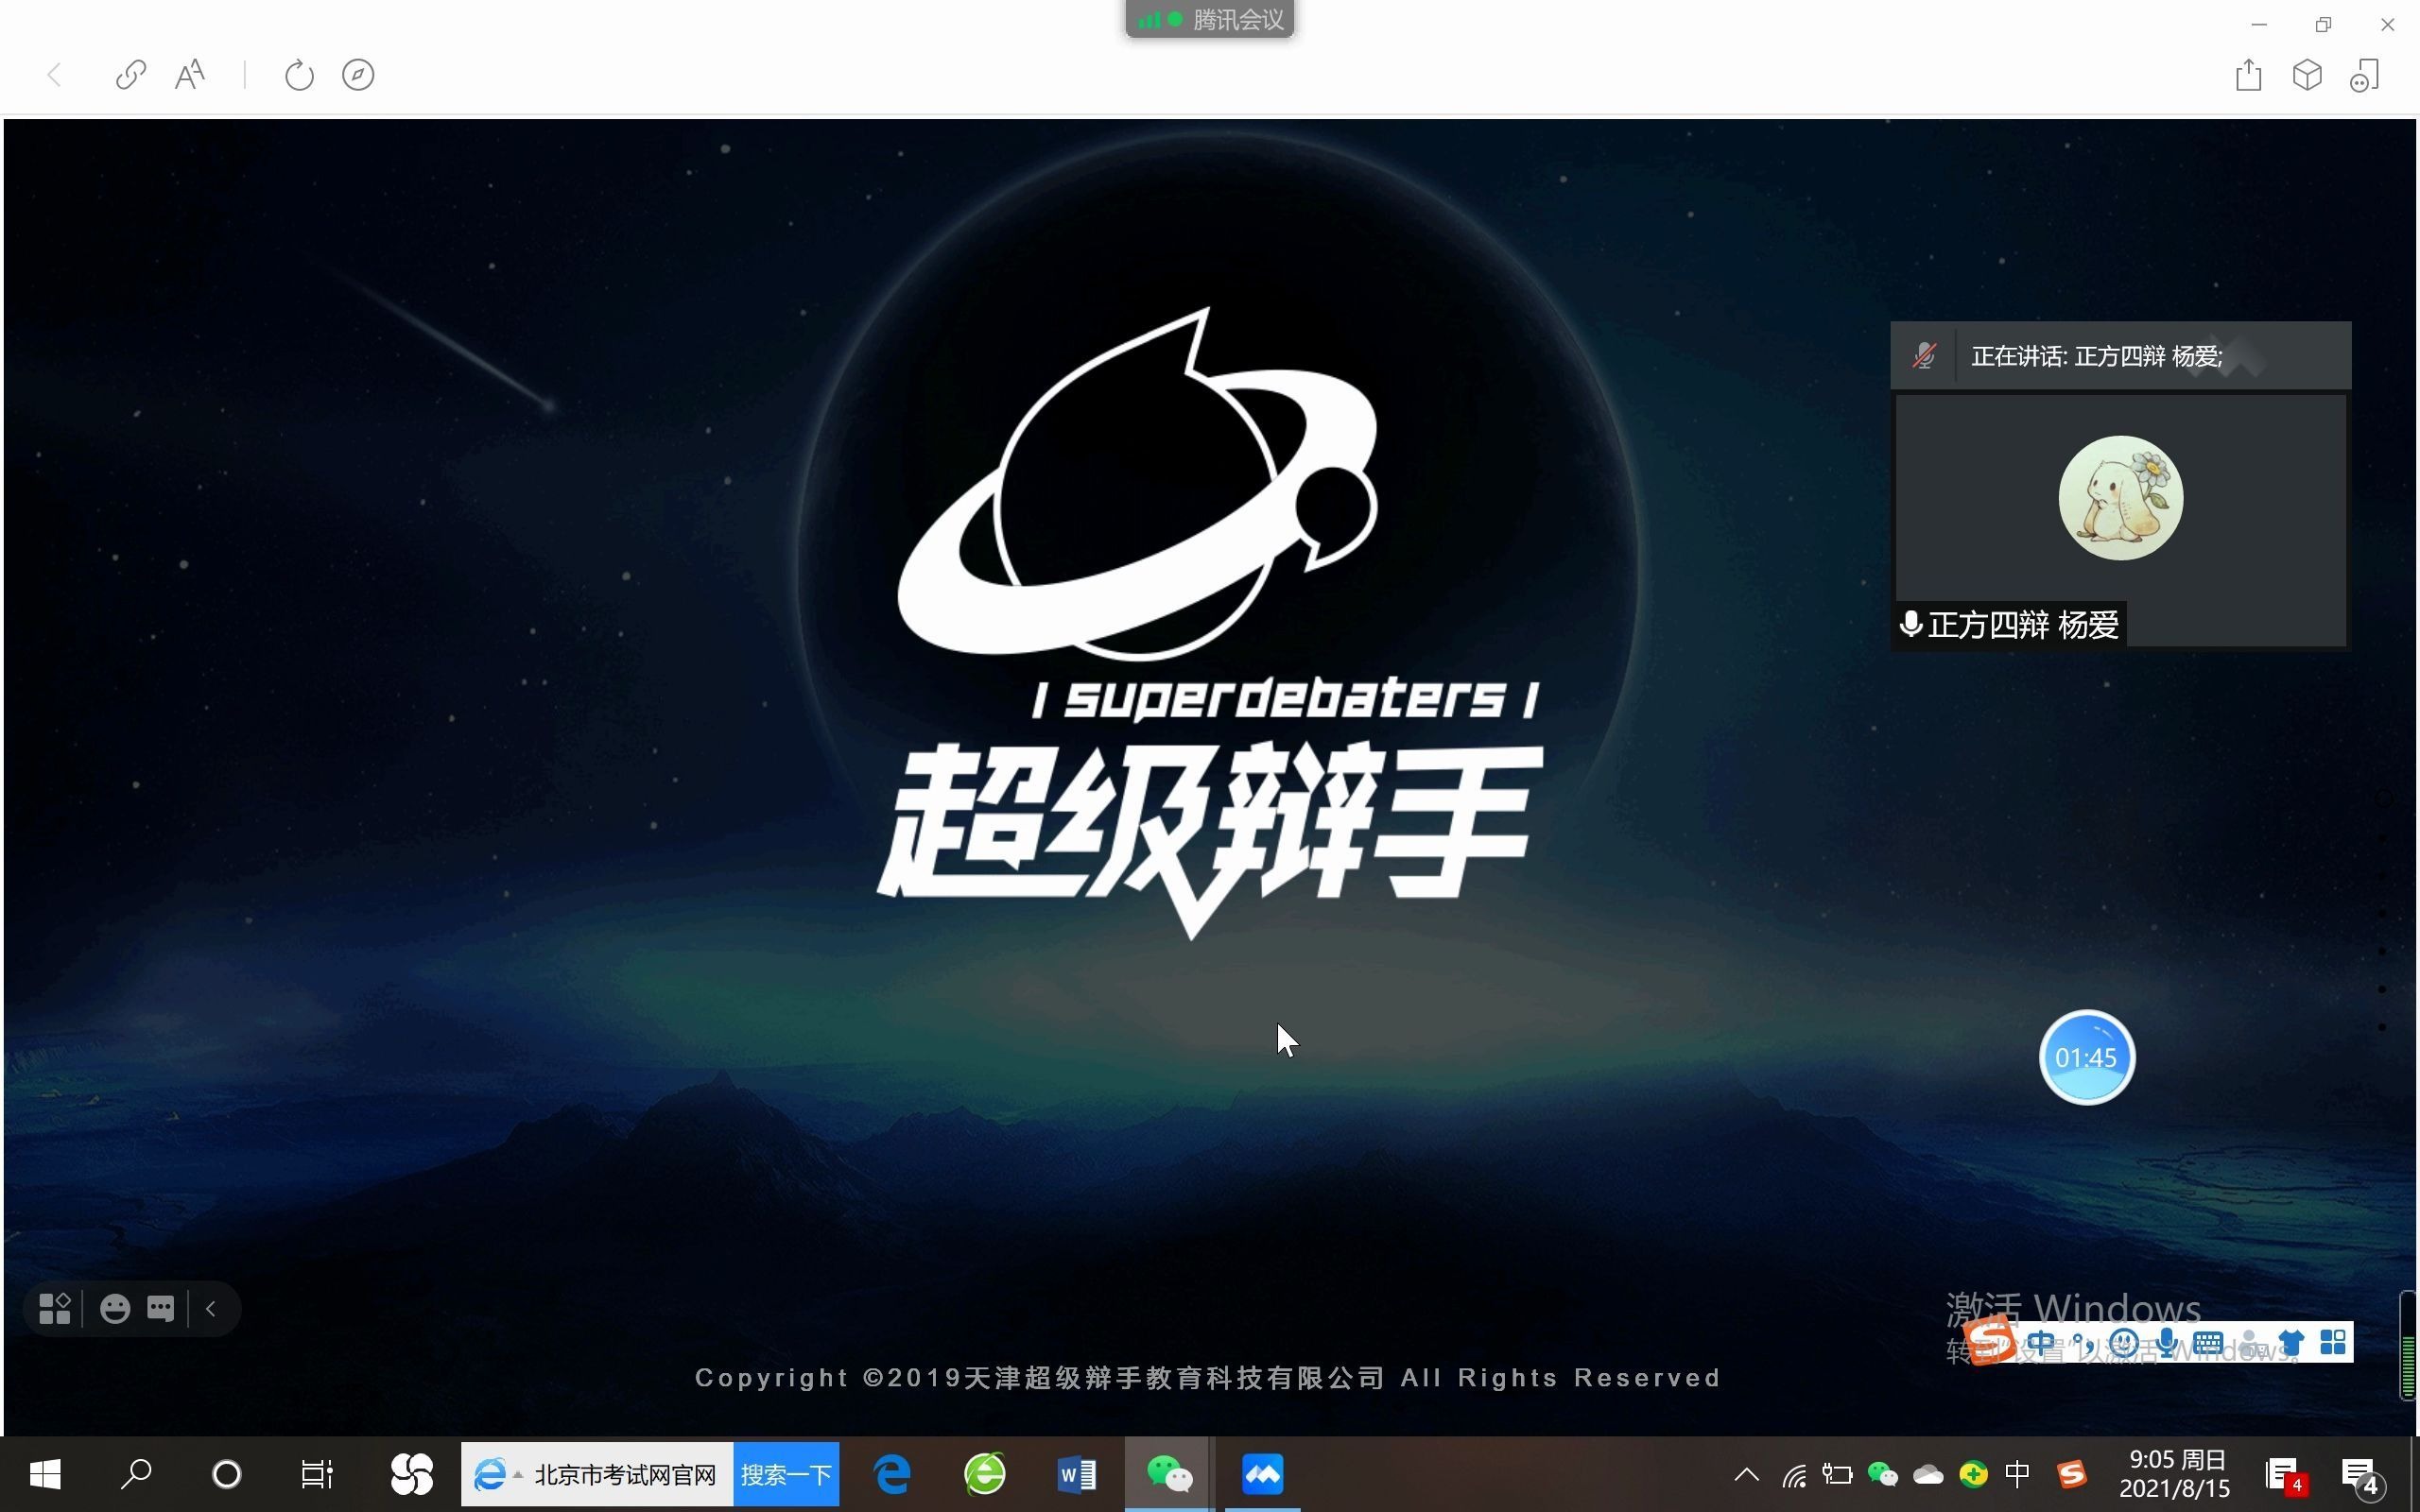Click the 搜索一下 search button
Viewport: 2420px width, 1512px height.
[x=786, y=1475]
